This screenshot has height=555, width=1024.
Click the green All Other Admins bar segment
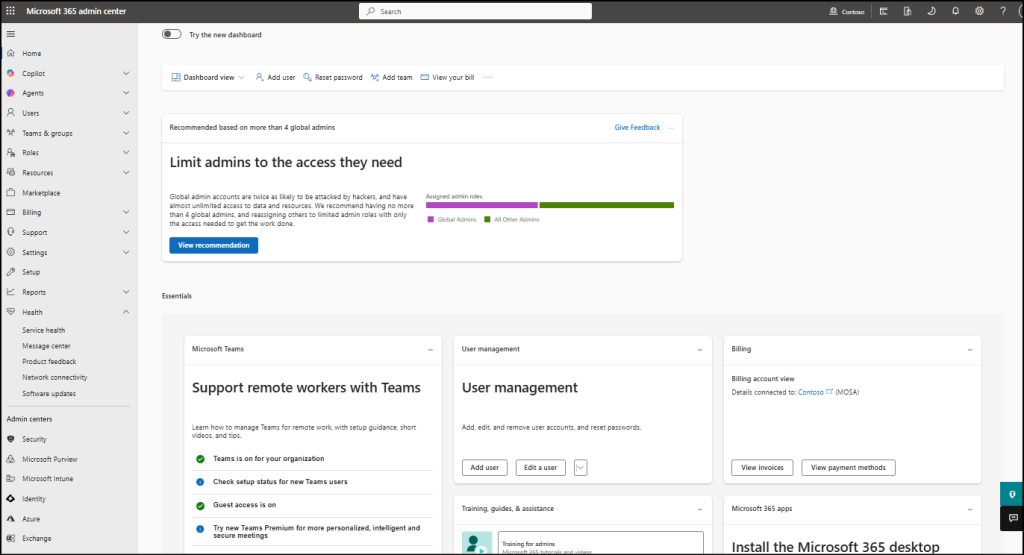(607, 205)
